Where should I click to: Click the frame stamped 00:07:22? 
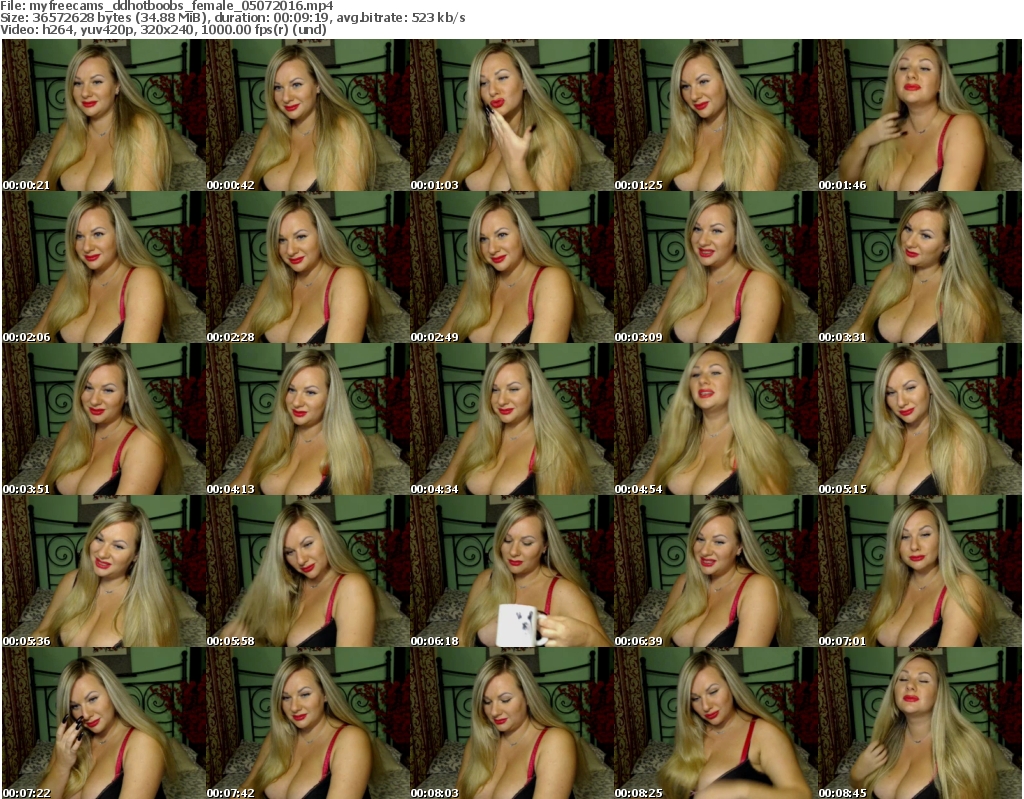tap(104, 723)
